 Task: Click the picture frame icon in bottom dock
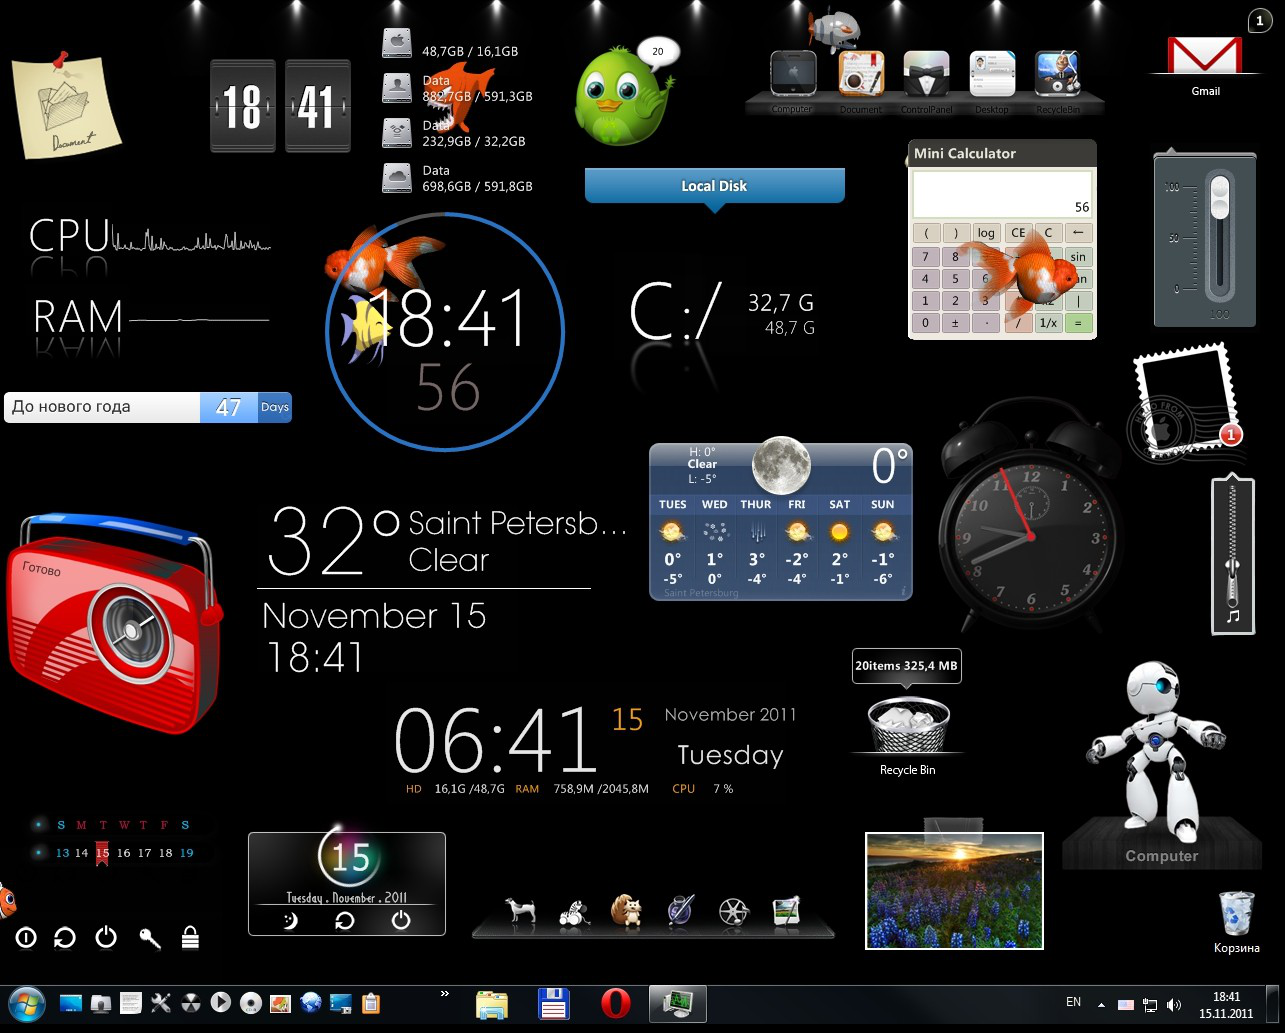pyautogui.click(x=787, y=910)
